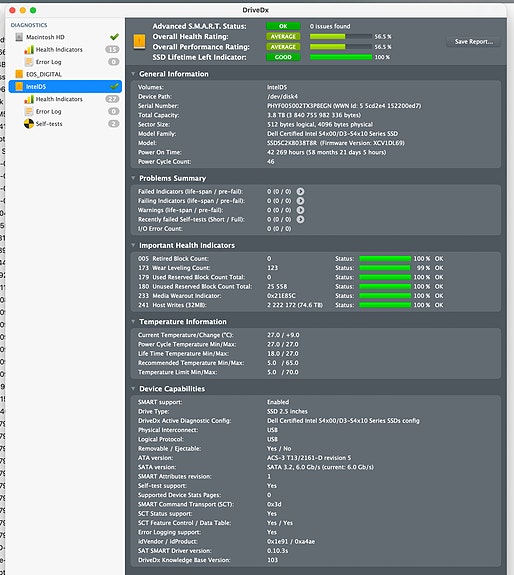Collapse the General Information section
Viewport: 514px width, 575px height.
click(133, 74)
